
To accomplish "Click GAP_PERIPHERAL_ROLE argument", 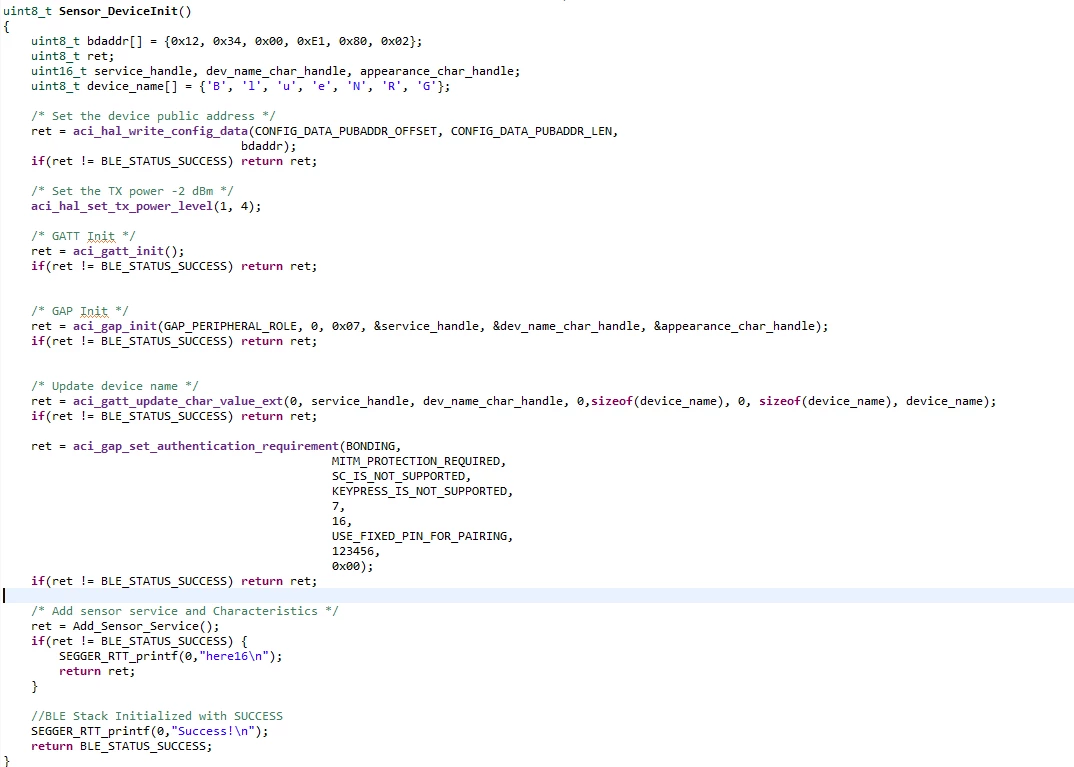I will tap(230, 326).
